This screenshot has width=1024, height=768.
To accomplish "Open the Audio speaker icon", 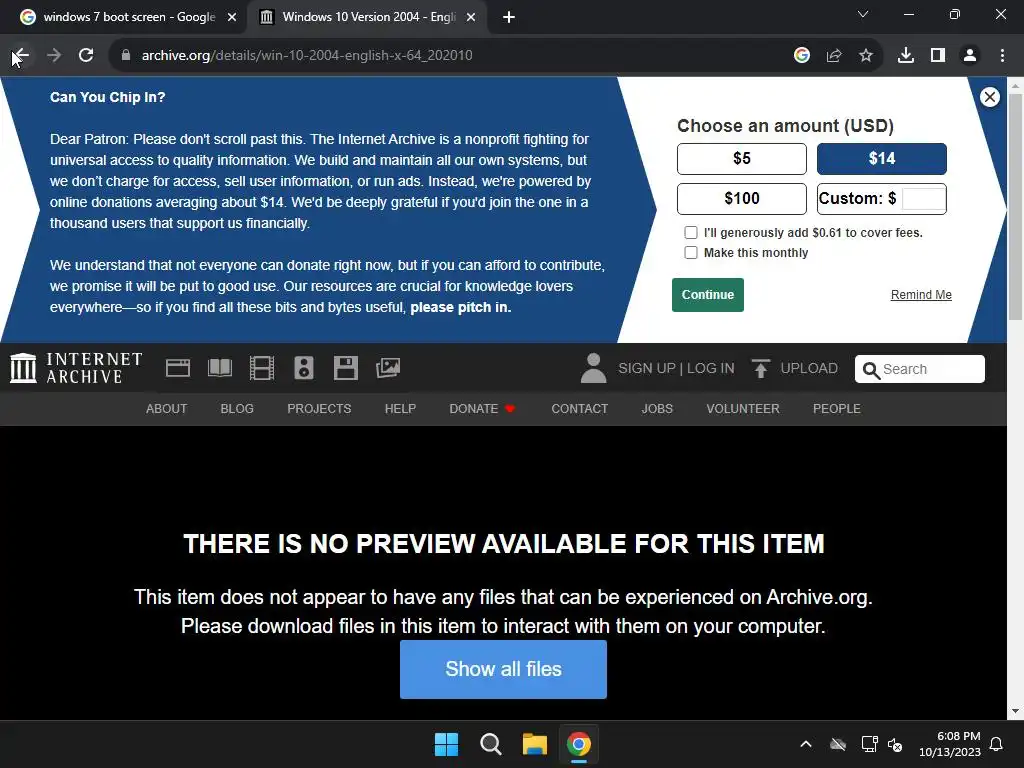I will (x=304, y=368).
